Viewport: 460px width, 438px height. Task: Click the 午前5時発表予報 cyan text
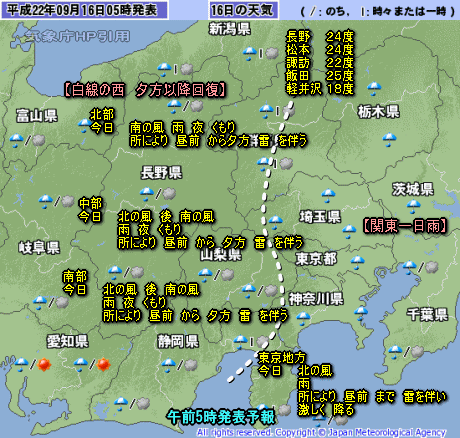[222, 417]
